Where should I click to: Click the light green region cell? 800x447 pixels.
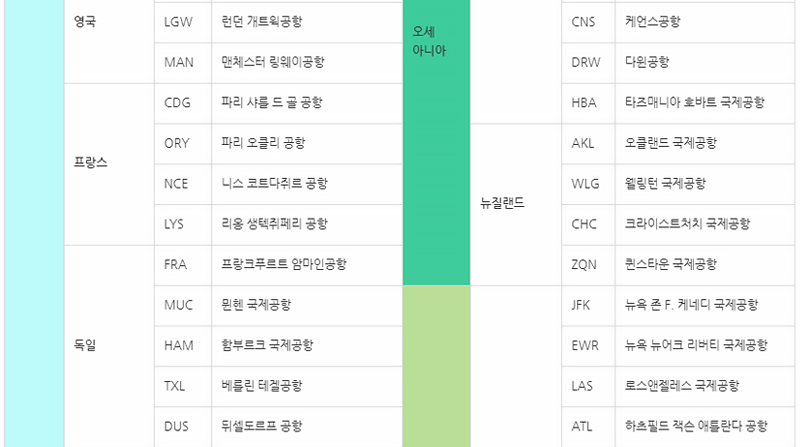[436, 366]
